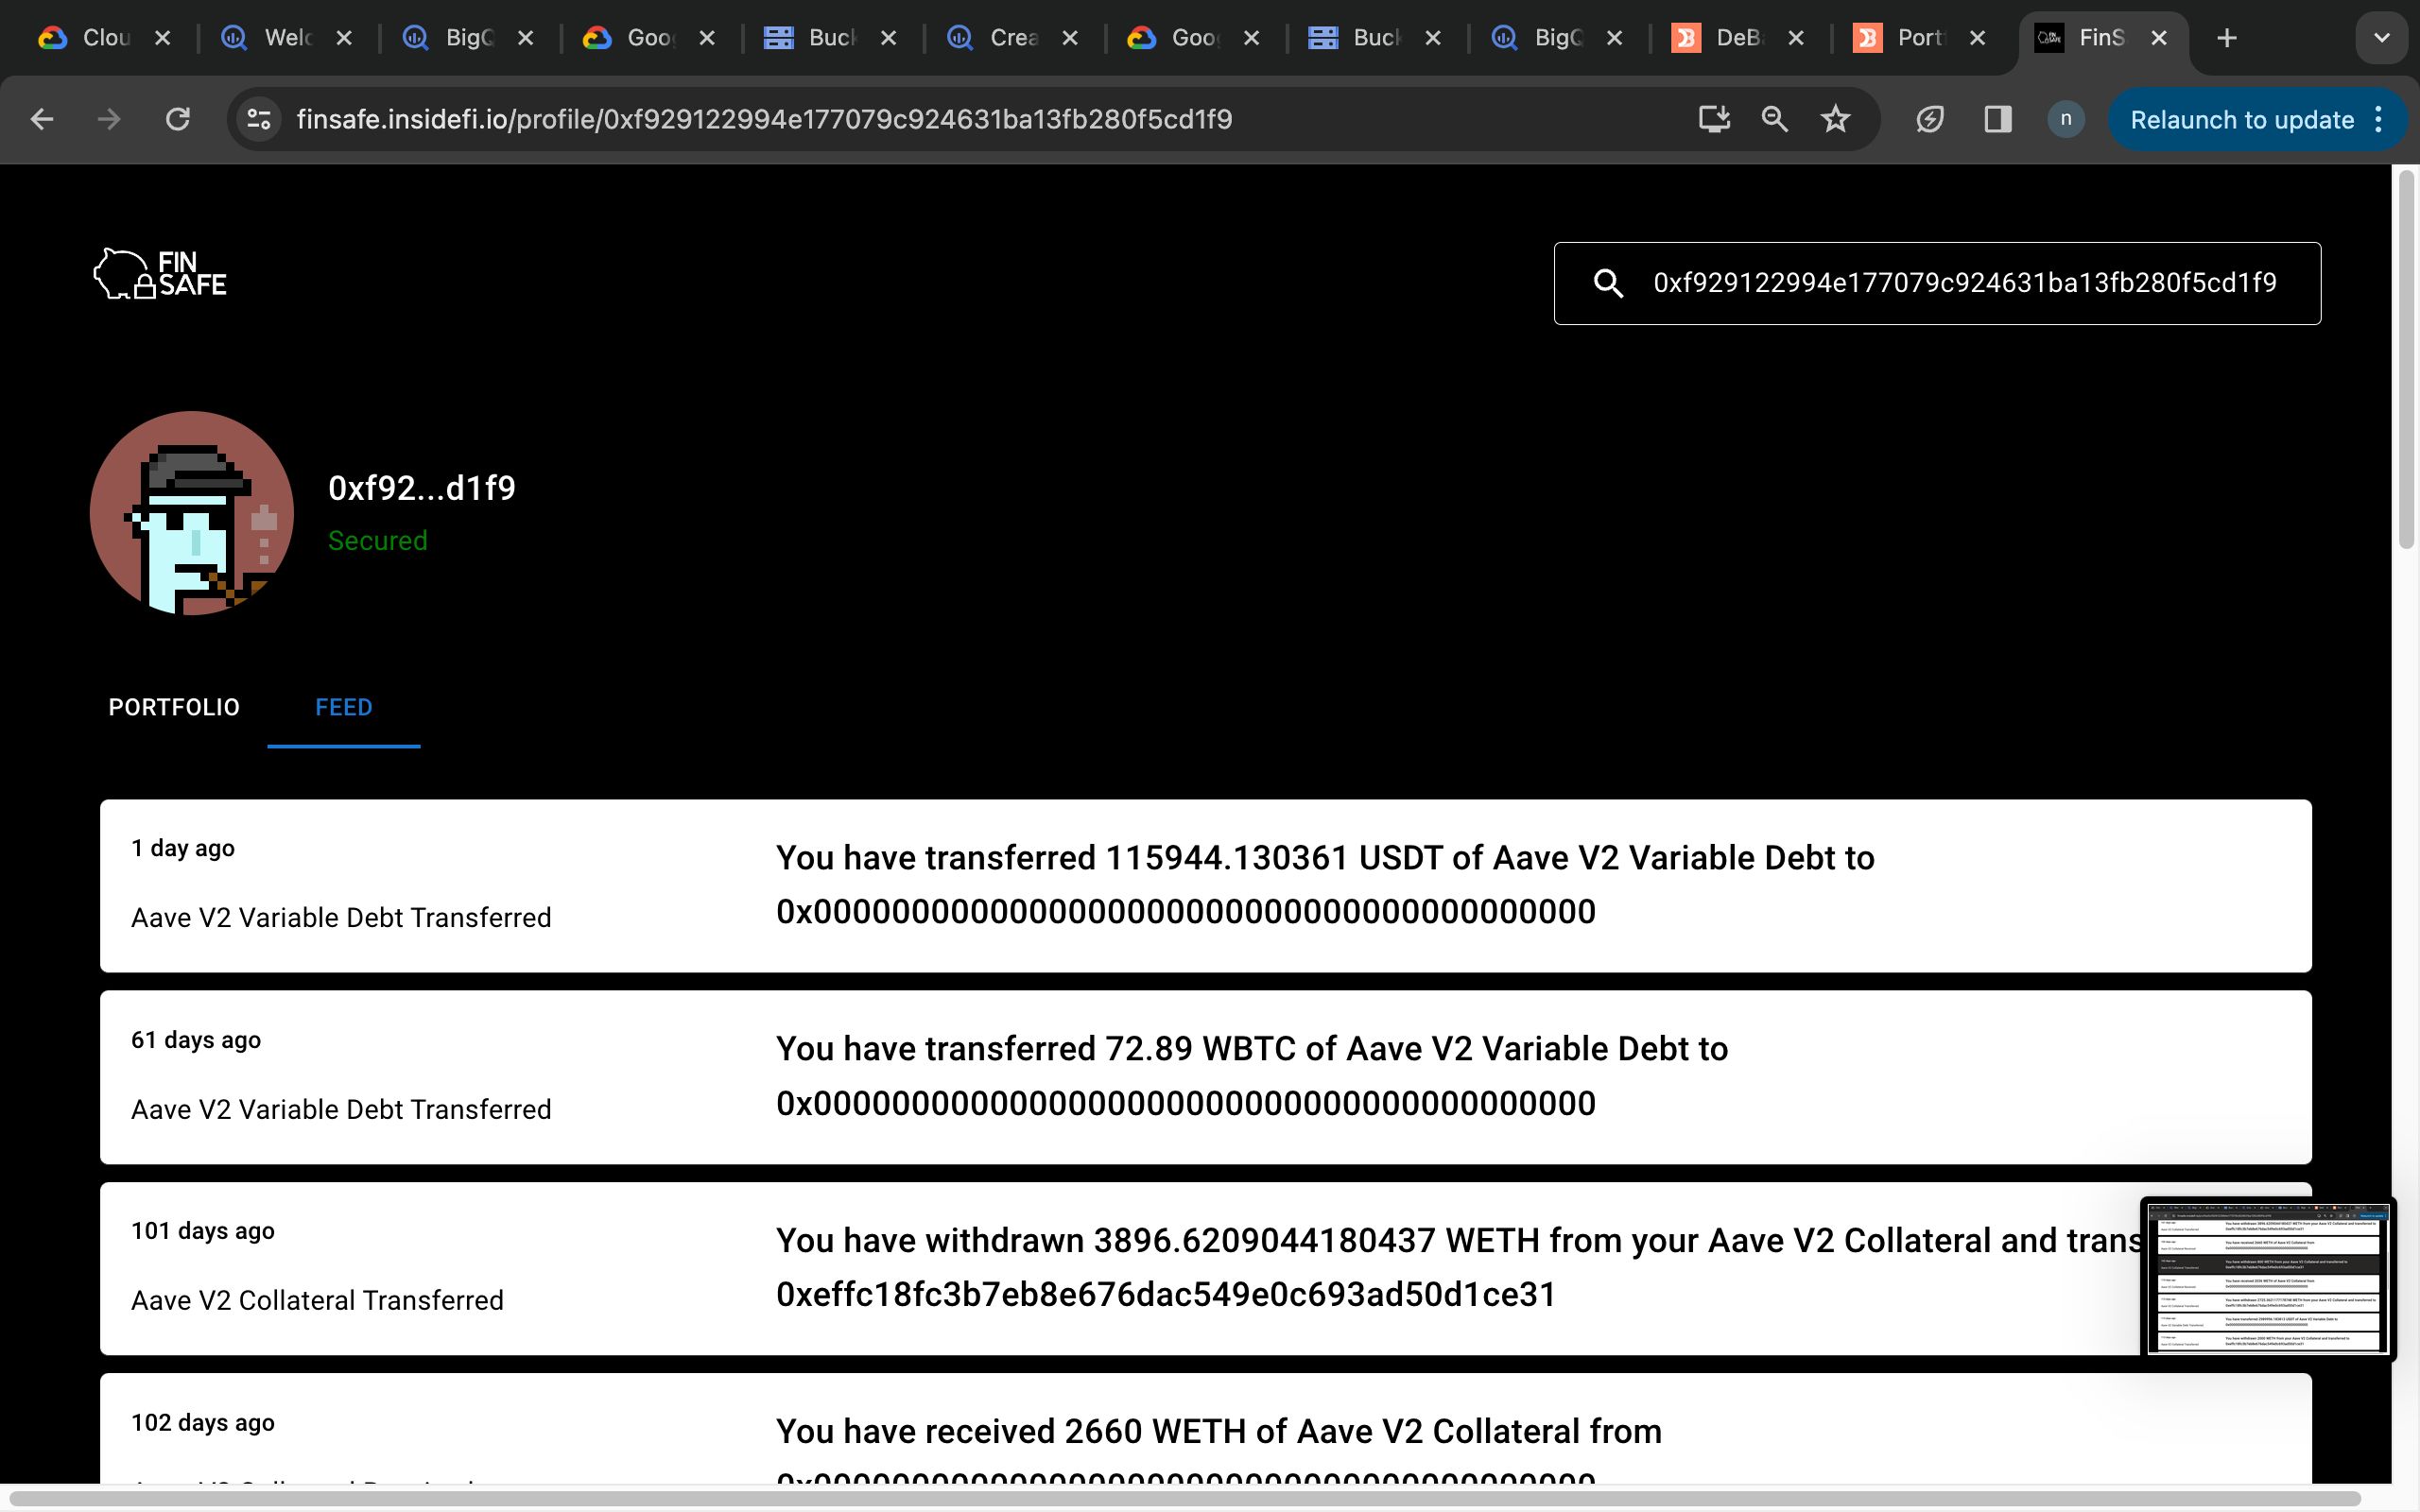Click the '61 days ago' timestamp
Viewport: 2420px width, 1512px height.
tap(196, 1040)
